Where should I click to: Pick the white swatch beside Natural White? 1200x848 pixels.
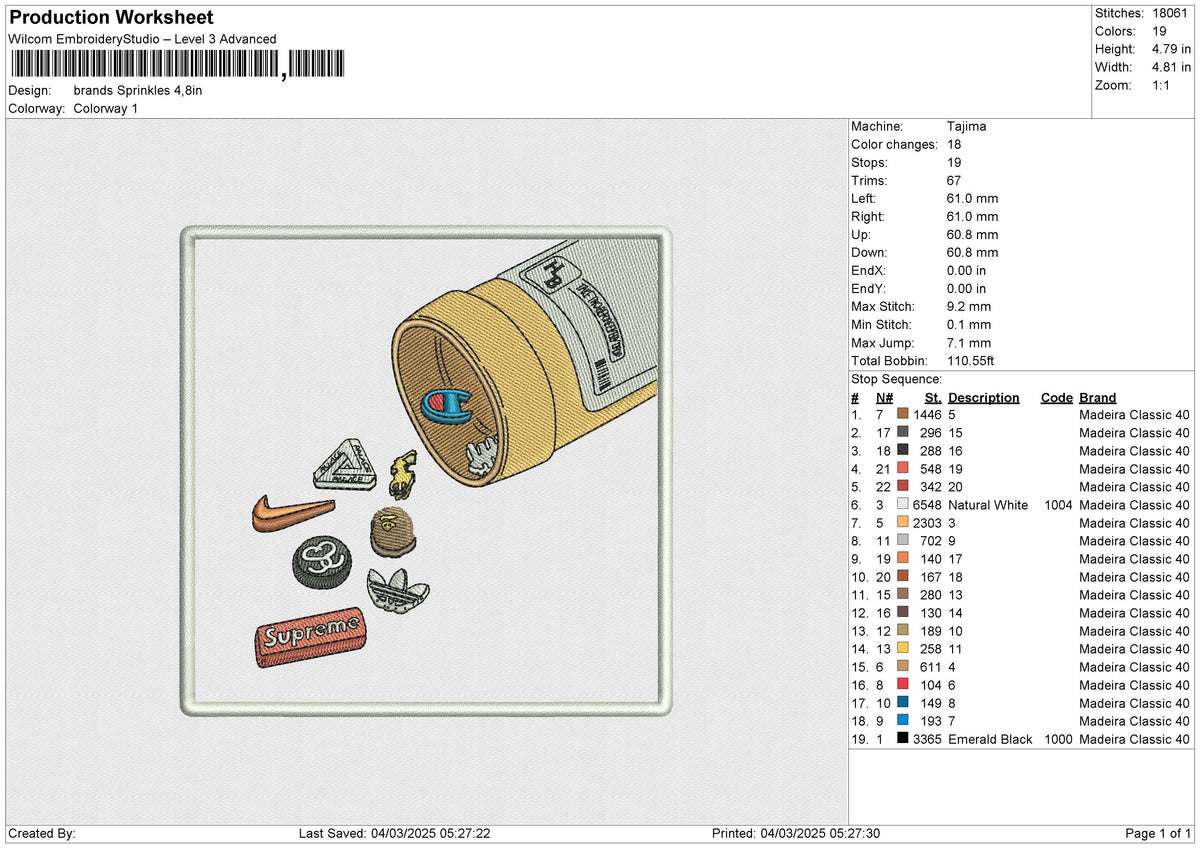(903, 505)
